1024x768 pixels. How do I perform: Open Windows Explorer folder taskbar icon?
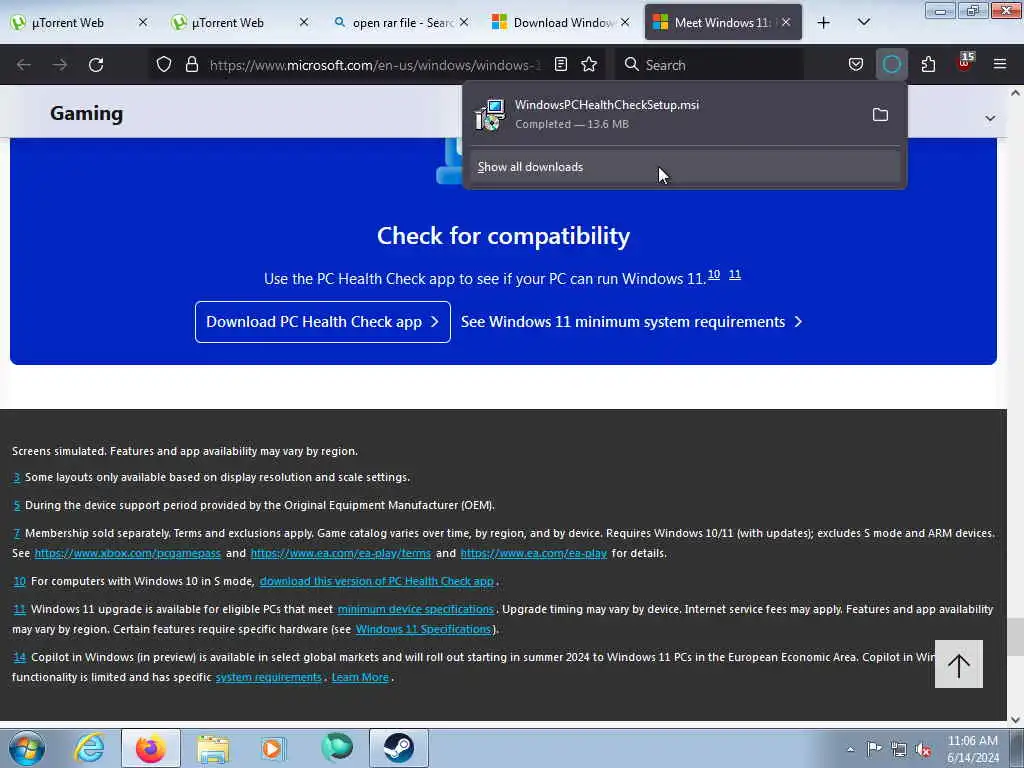point(213,748)
